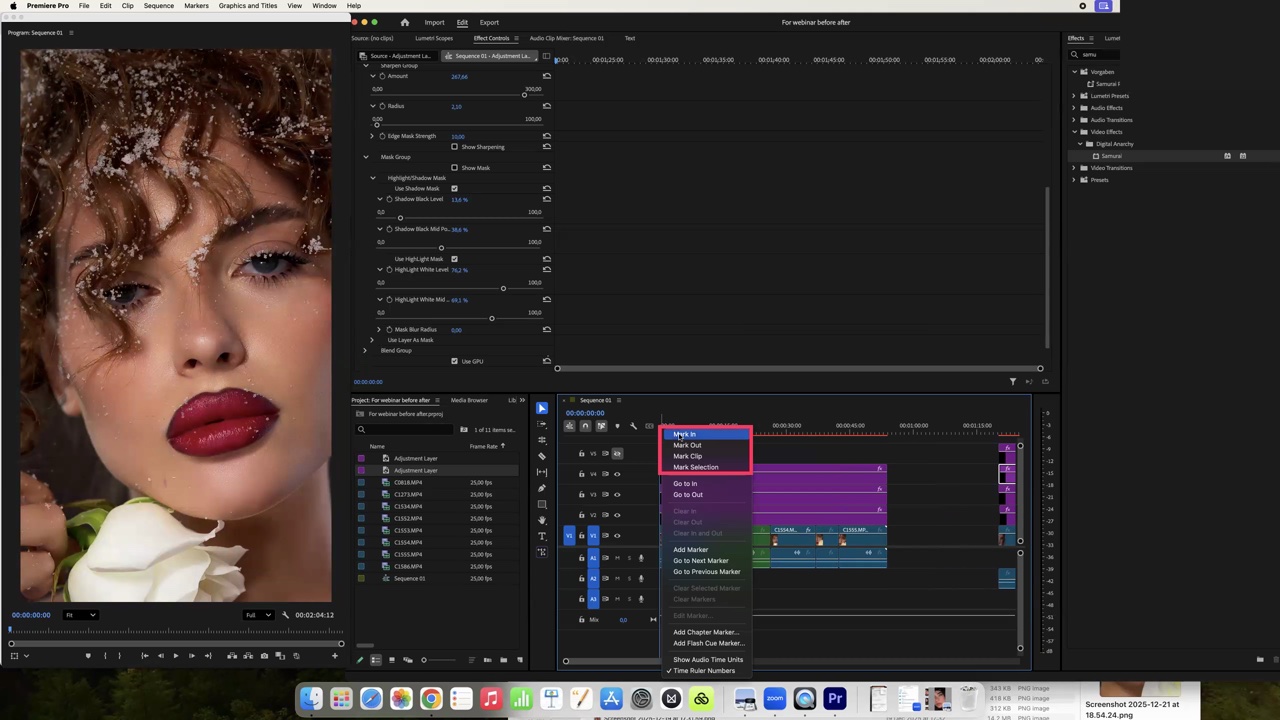Open the Premiere Pro icon in the Dock

[x=835, y=699]
